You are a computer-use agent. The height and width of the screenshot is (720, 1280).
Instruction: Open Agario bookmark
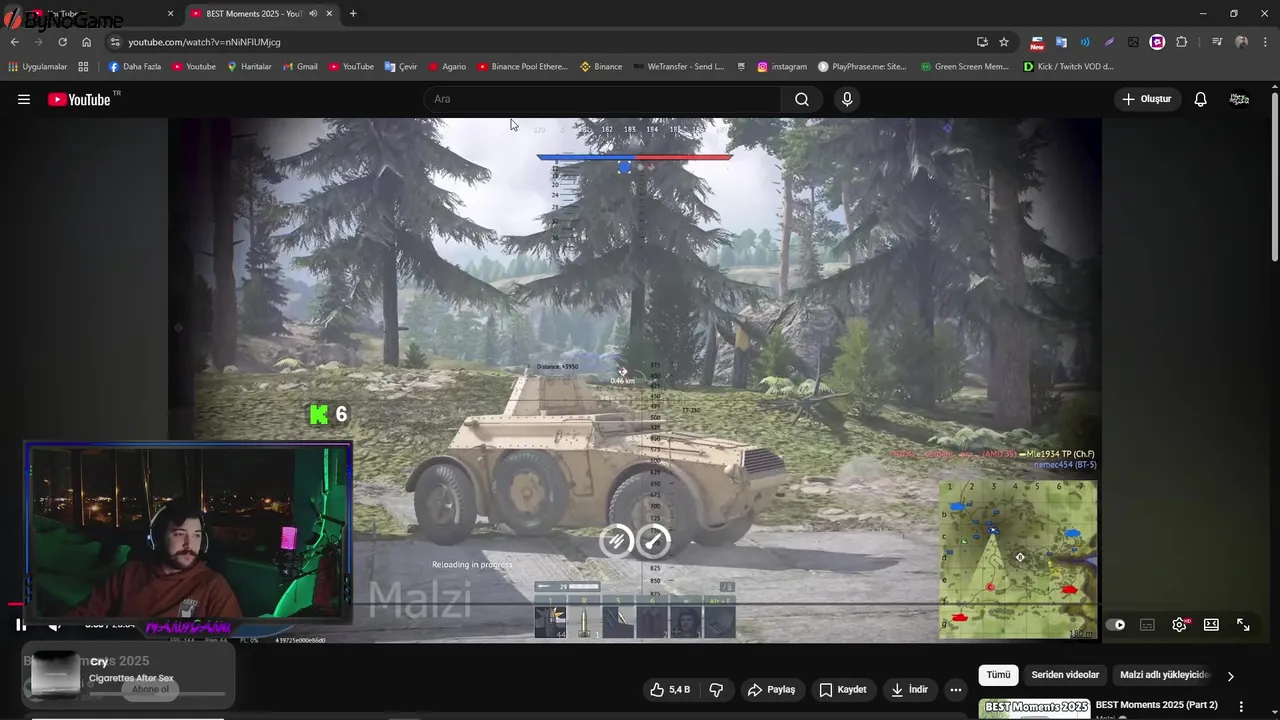click(447, 67)
